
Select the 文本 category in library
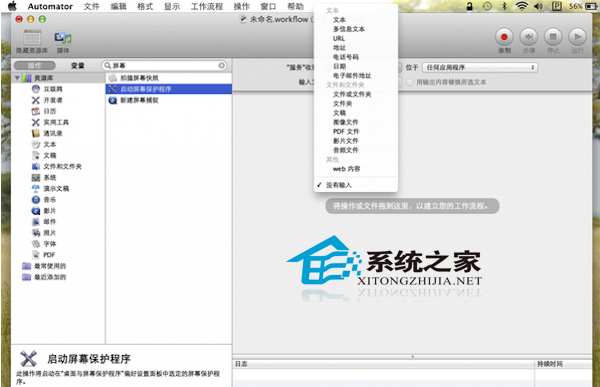(x=49, y=144)
